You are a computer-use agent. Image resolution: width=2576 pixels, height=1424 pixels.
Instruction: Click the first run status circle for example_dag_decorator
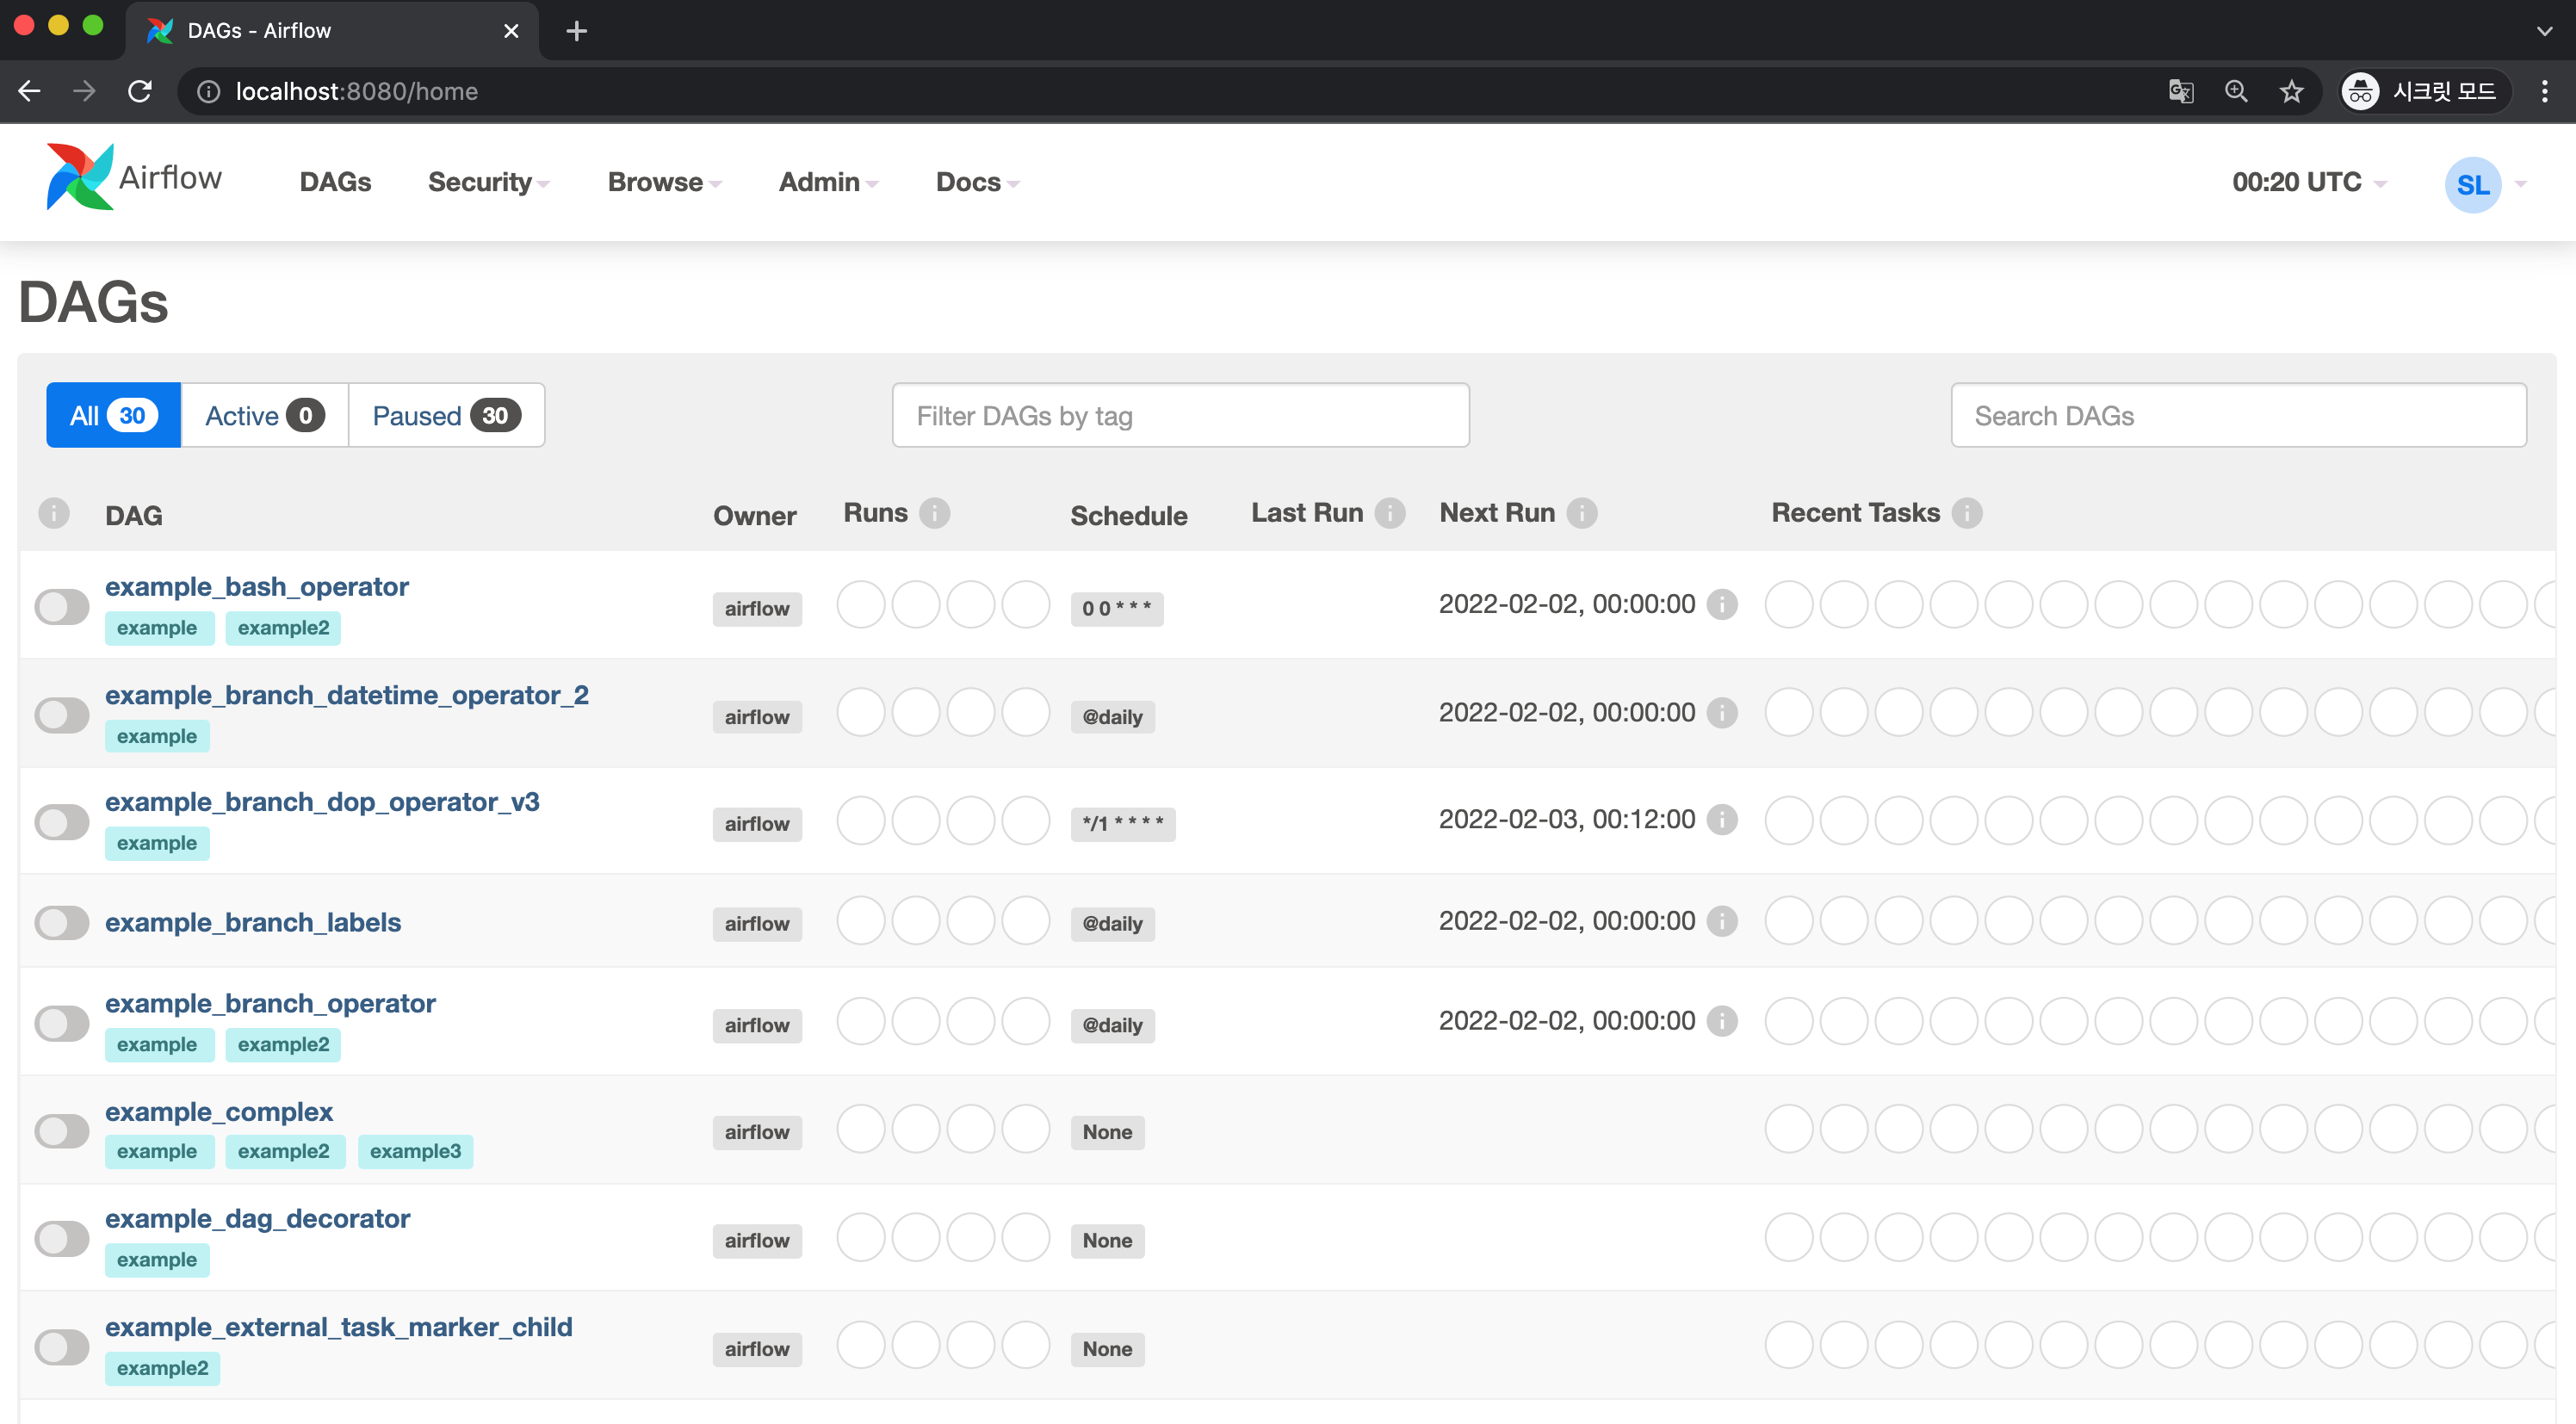[x=860, y=1238]
